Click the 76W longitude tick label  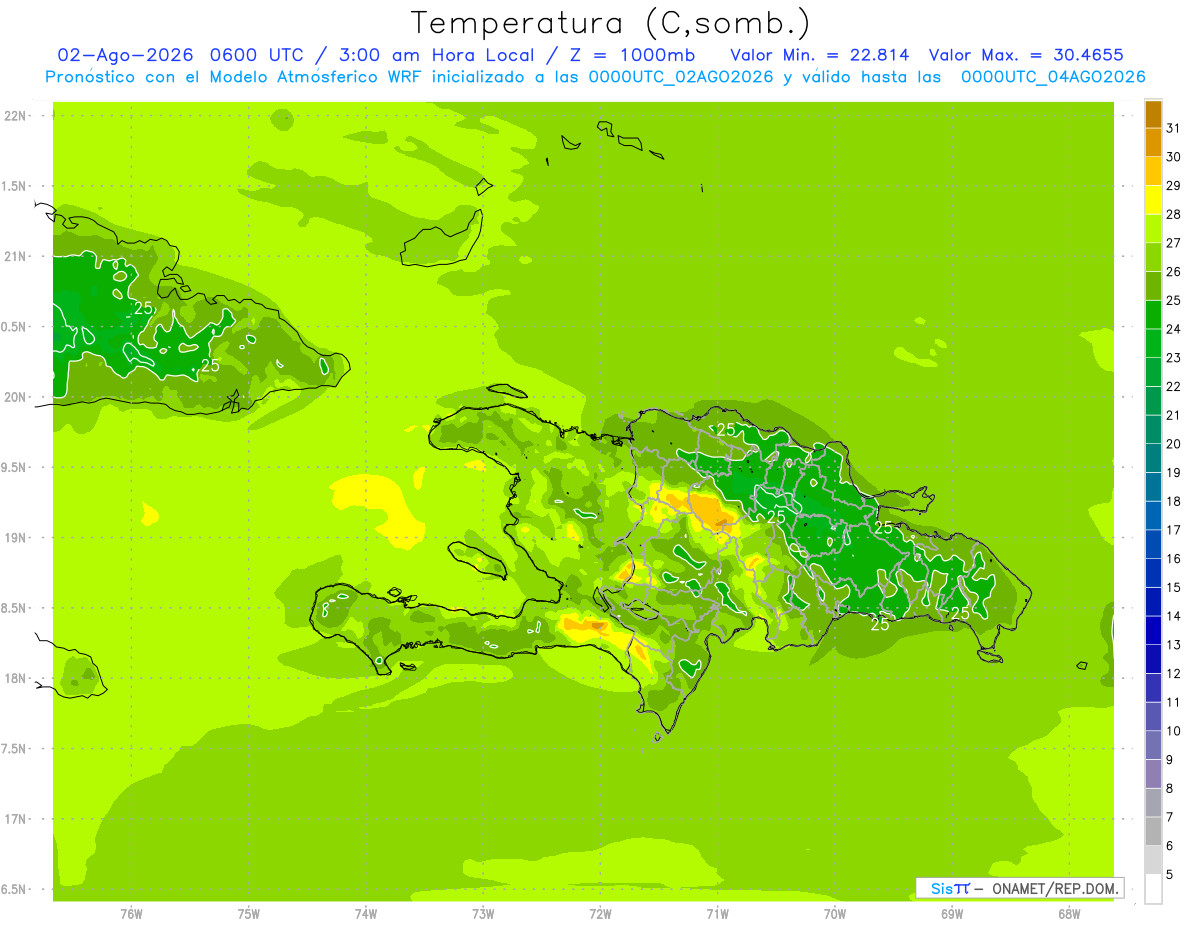pos(131,914)
